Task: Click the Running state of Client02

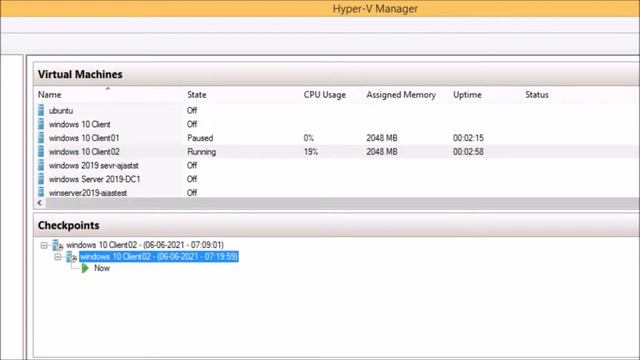Action: (202, 152)
